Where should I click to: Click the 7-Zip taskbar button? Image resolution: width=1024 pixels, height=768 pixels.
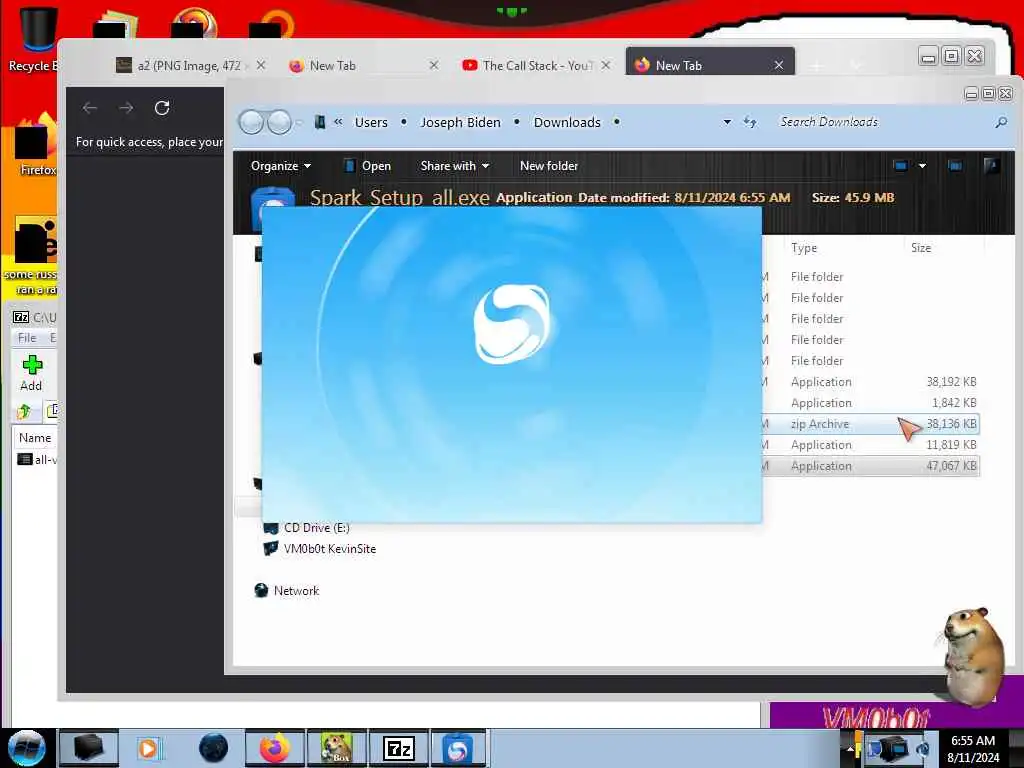tap(399, 748)
